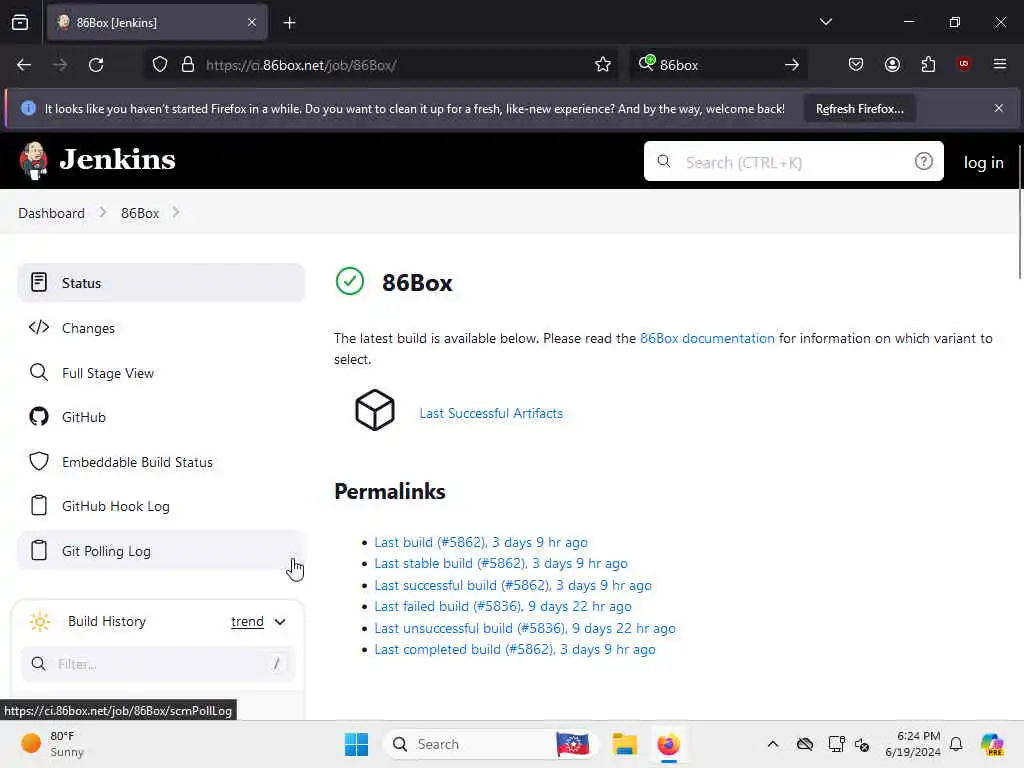
Task: Select the 86Box [Jenkins] tab
Action: click(157, 23)
